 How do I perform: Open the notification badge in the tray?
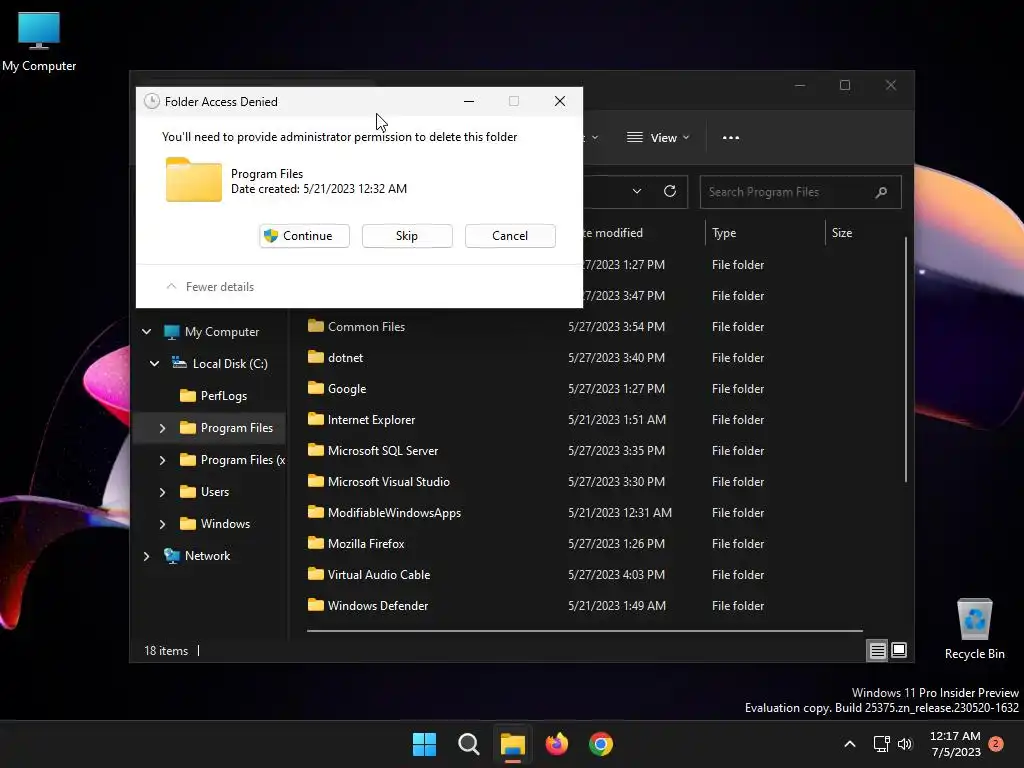(x=996, y=744)
